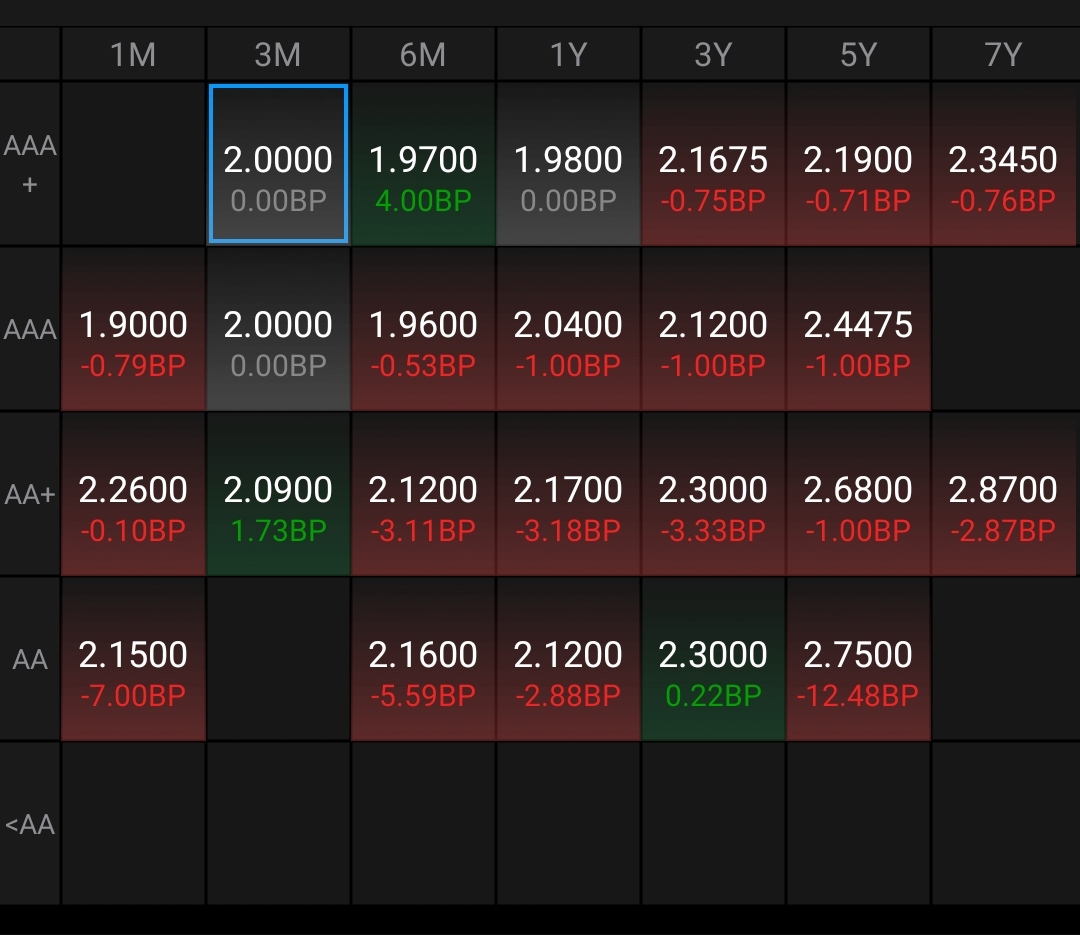Click the 7Y column header

pyautogui.click(x=1003, y=54)
